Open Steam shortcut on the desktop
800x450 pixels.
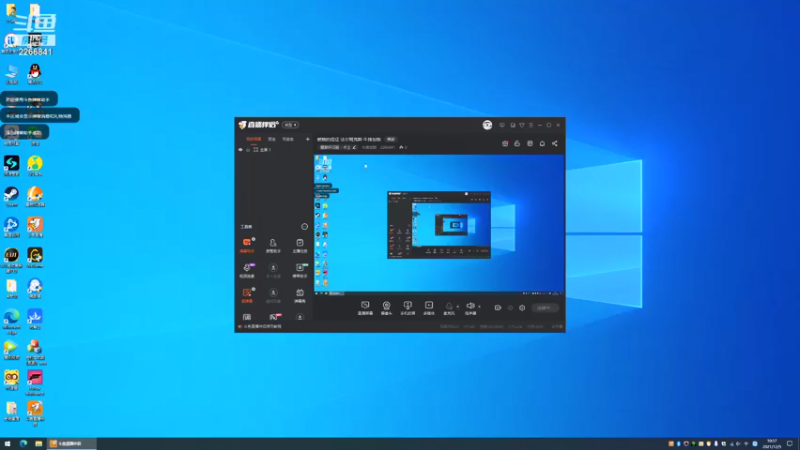pyautogui.click(x=11, y=197)
